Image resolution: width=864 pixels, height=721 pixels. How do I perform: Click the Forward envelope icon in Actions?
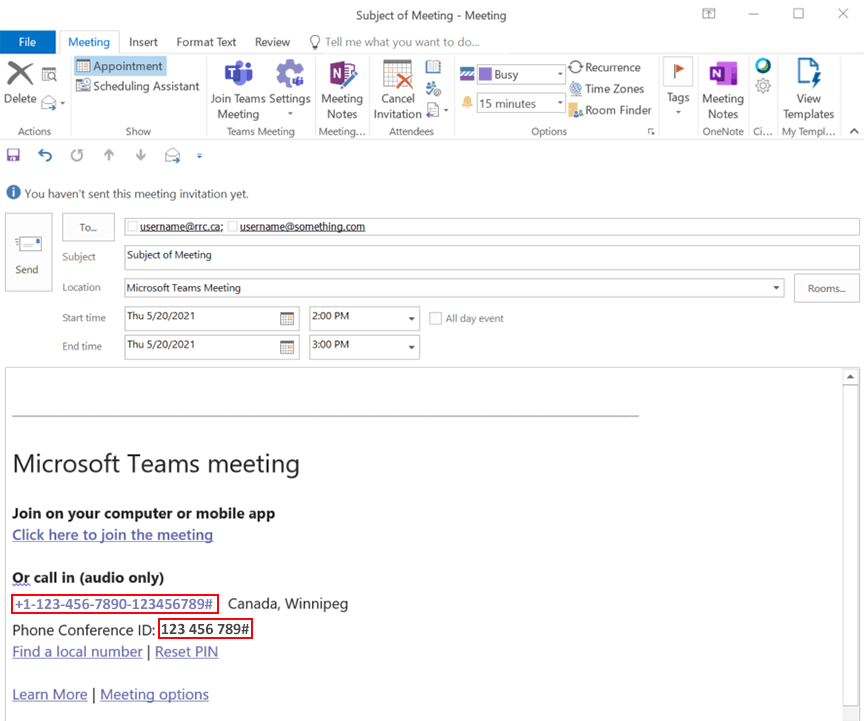click(x=49, y=103)
